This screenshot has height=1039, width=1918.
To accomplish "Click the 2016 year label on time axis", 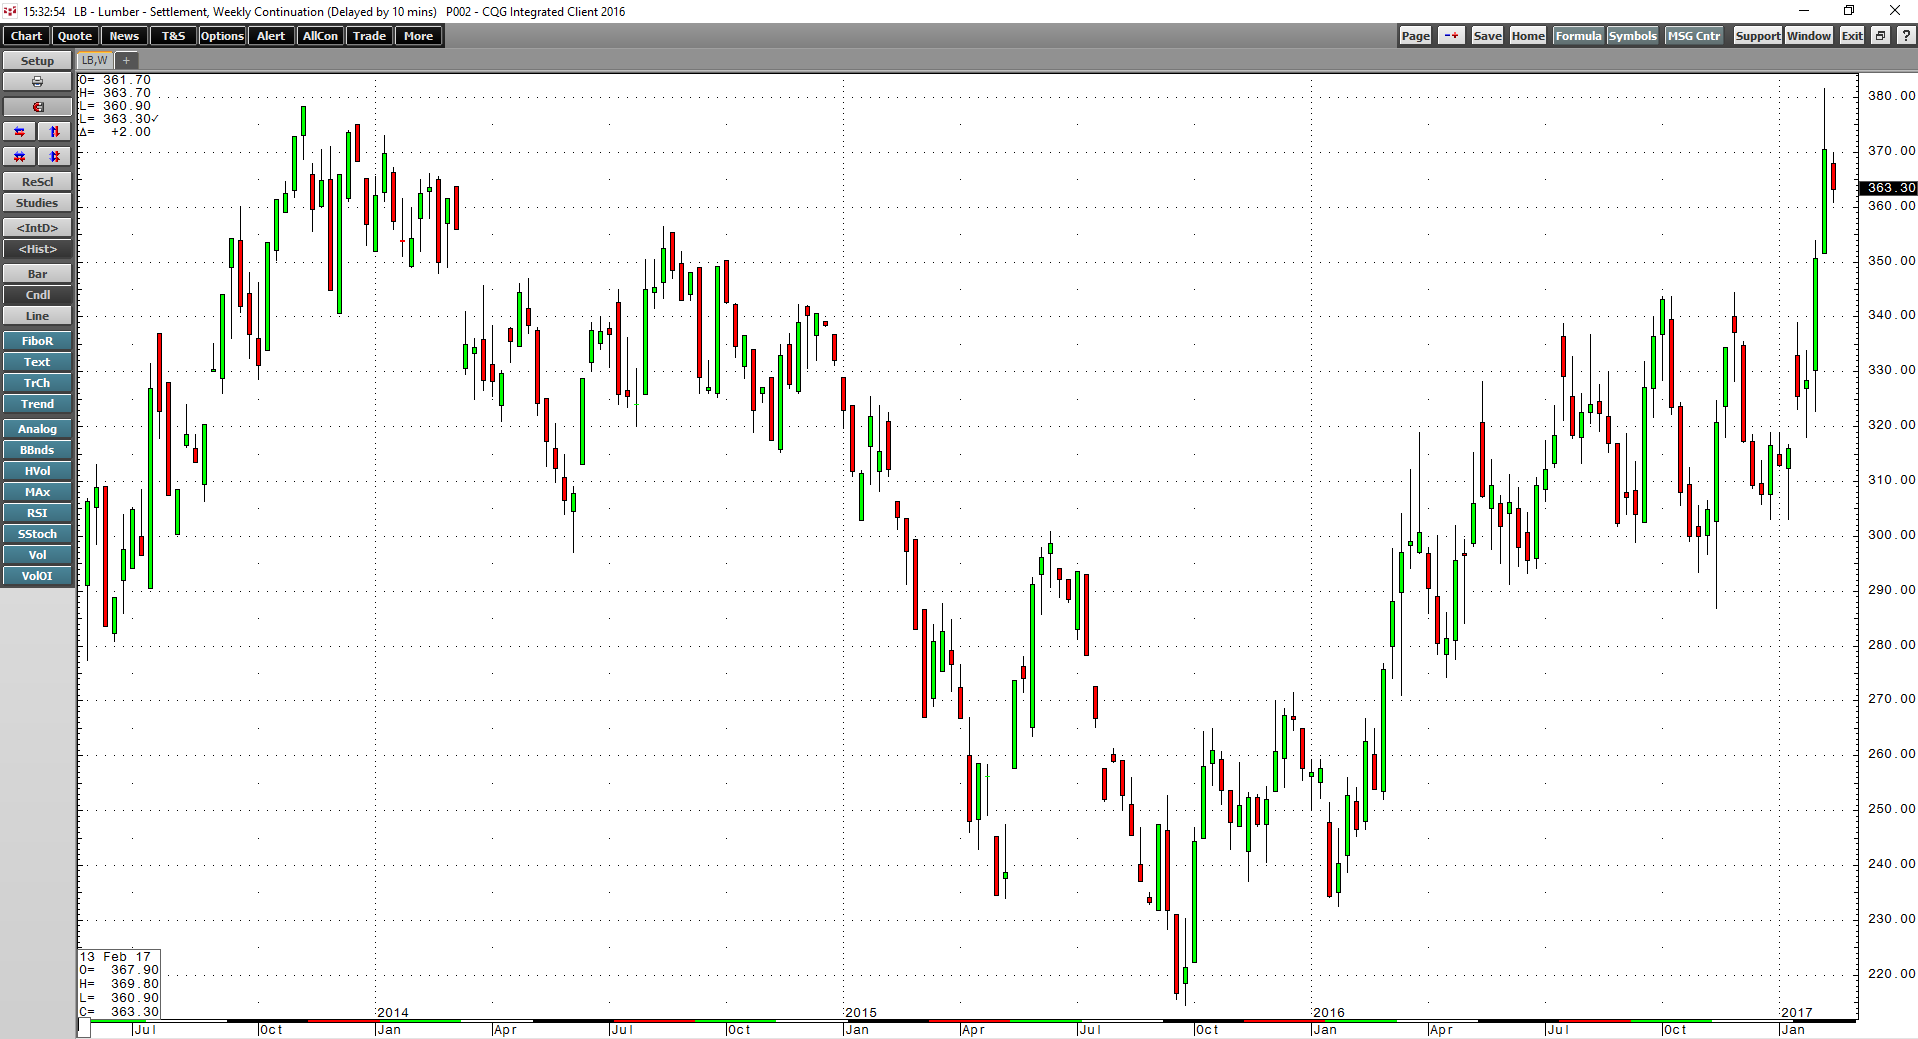I will (1329, 1013).
